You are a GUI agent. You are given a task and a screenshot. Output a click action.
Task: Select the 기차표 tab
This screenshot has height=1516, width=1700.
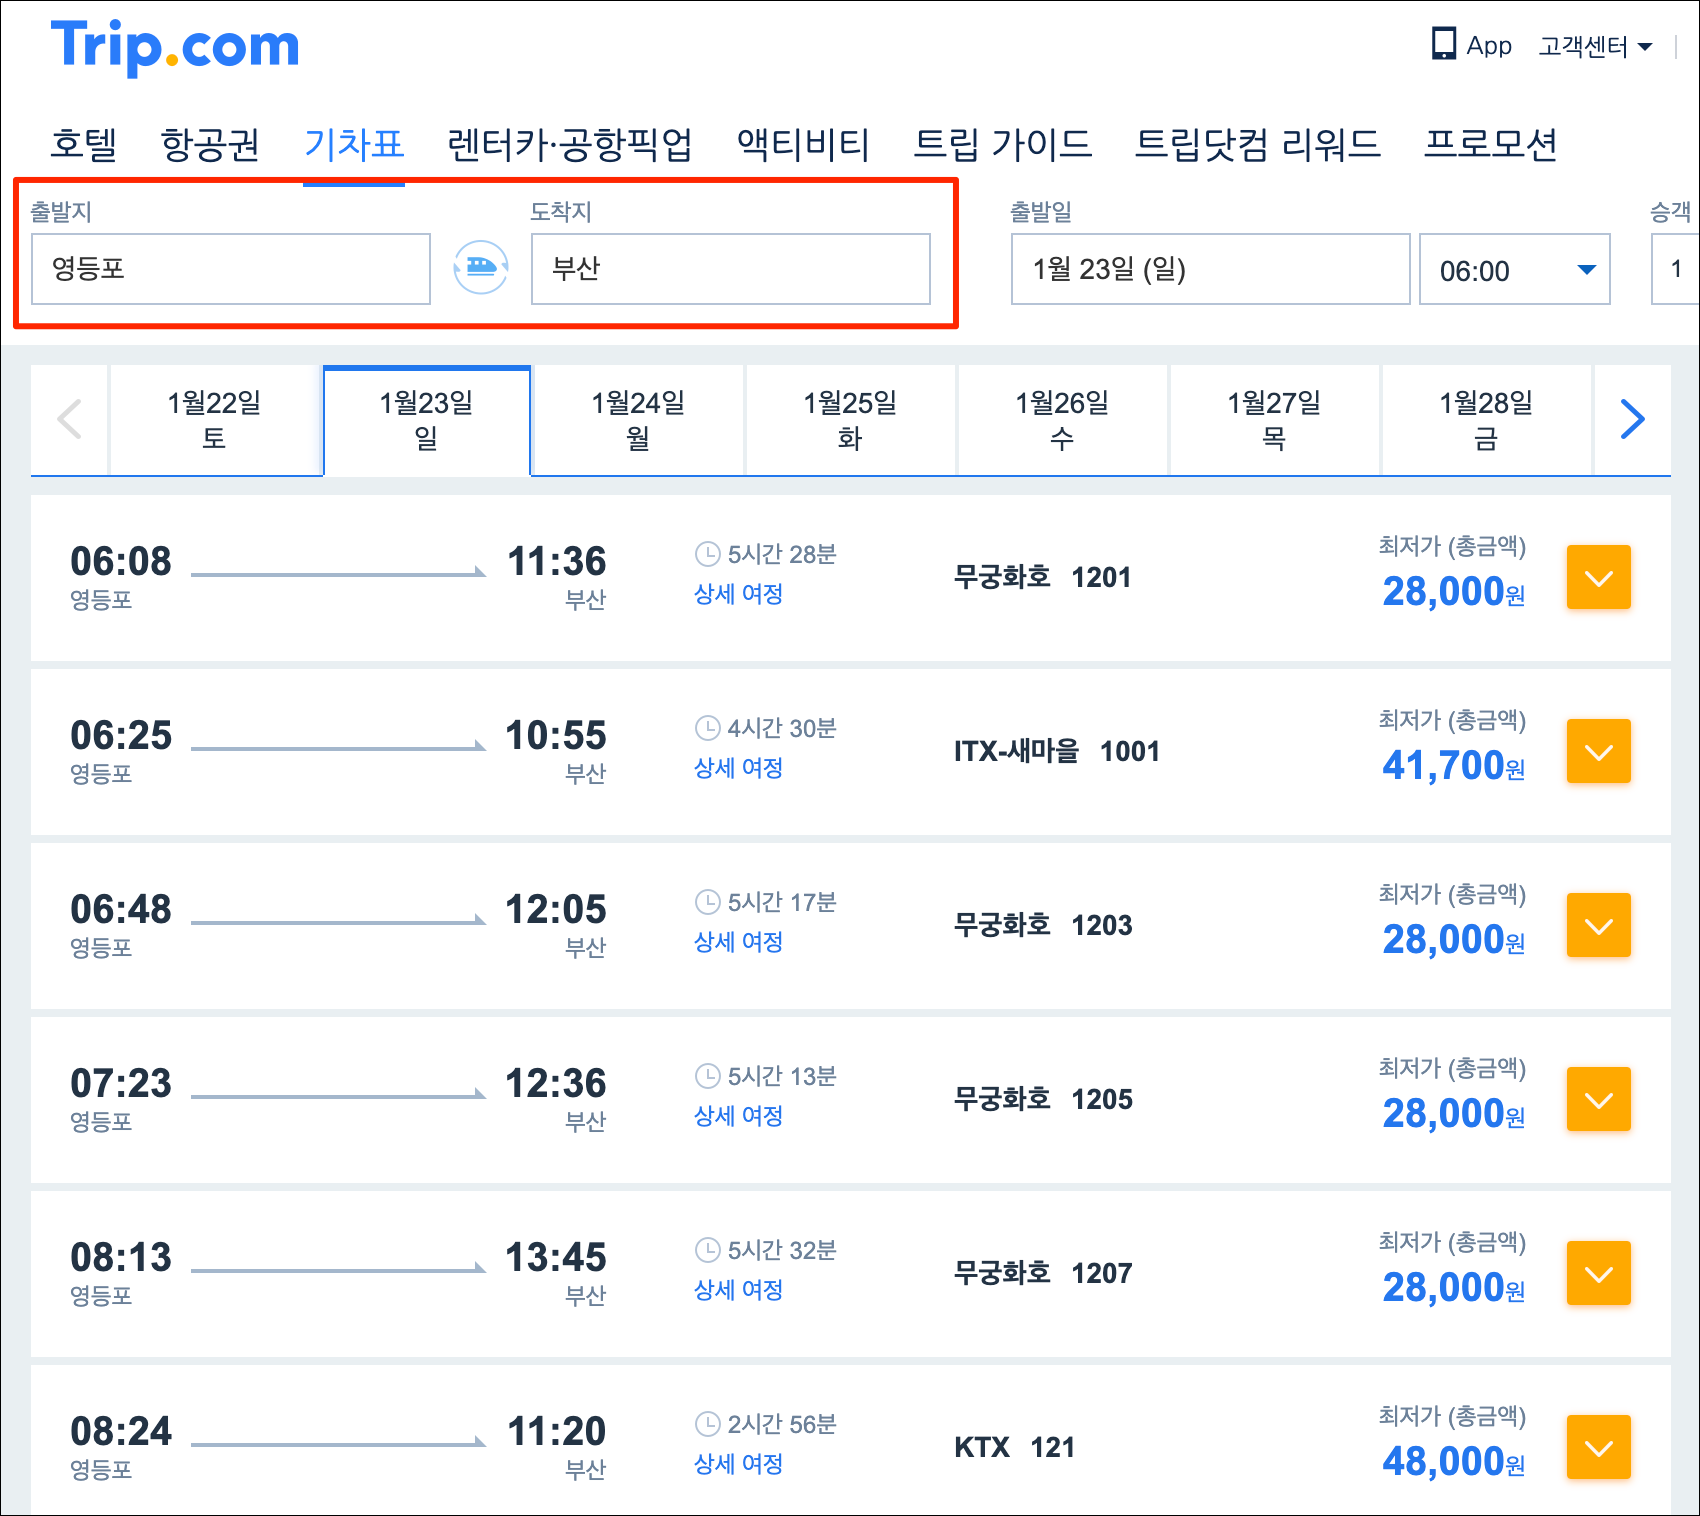point(354,144)
